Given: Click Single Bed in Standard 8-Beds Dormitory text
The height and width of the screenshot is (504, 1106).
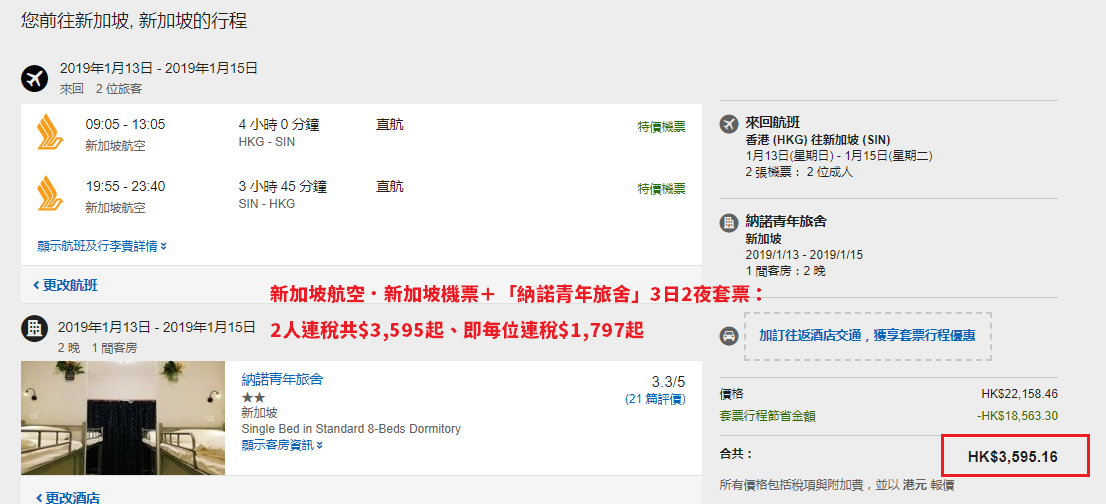Looking at the screenshot, I should coord(351,429).
